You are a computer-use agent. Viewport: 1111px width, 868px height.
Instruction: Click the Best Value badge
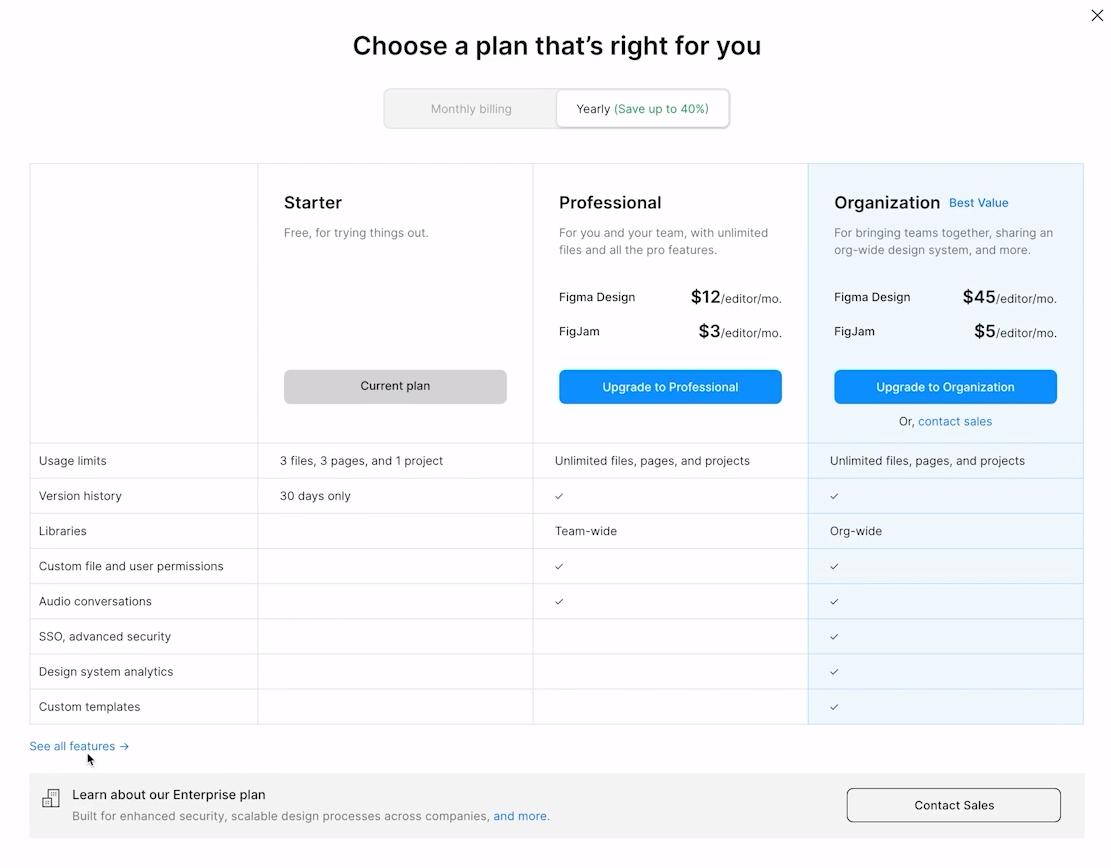click(978, 203)
